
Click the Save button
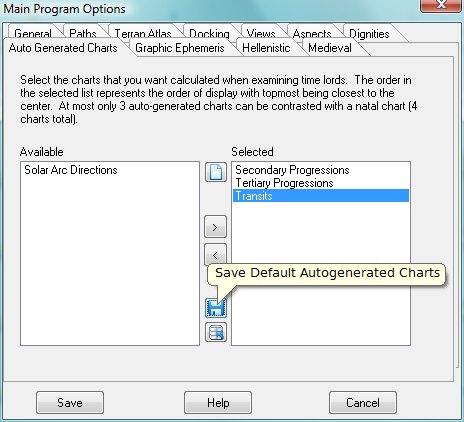pos(70,403)
